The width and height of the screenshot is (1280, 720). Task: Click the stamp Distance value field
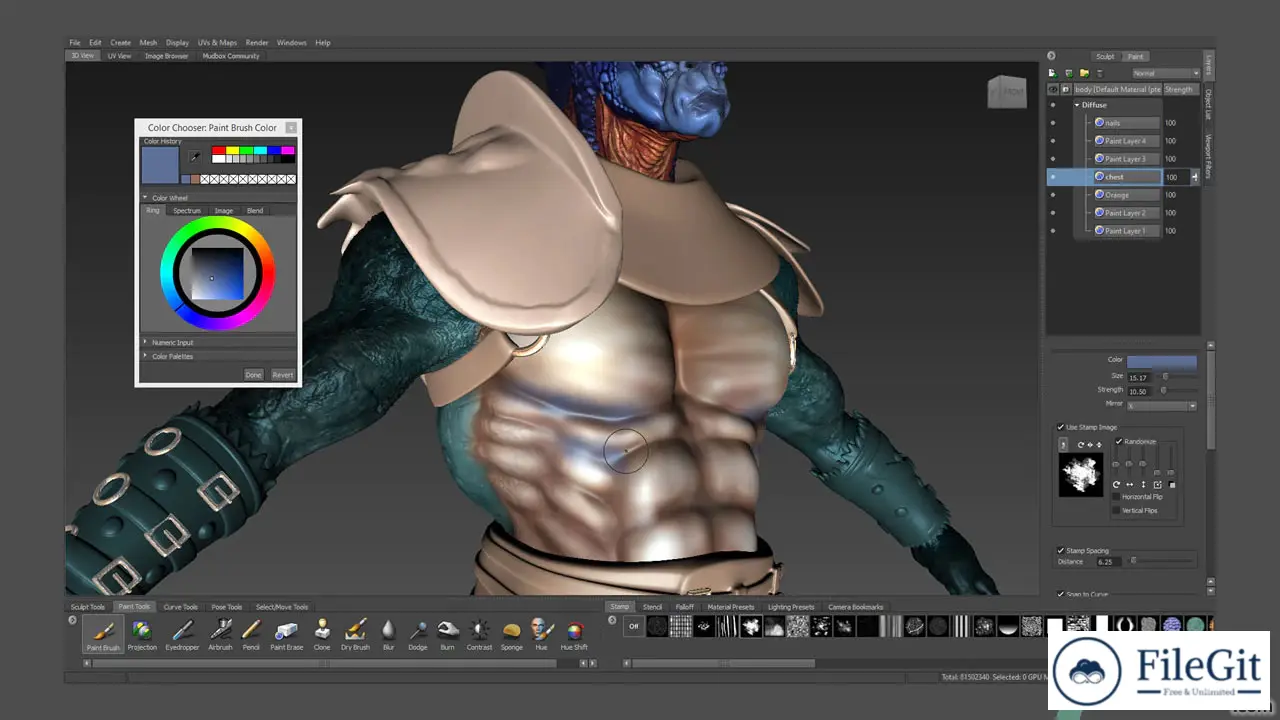click(x=1111, y=562)
